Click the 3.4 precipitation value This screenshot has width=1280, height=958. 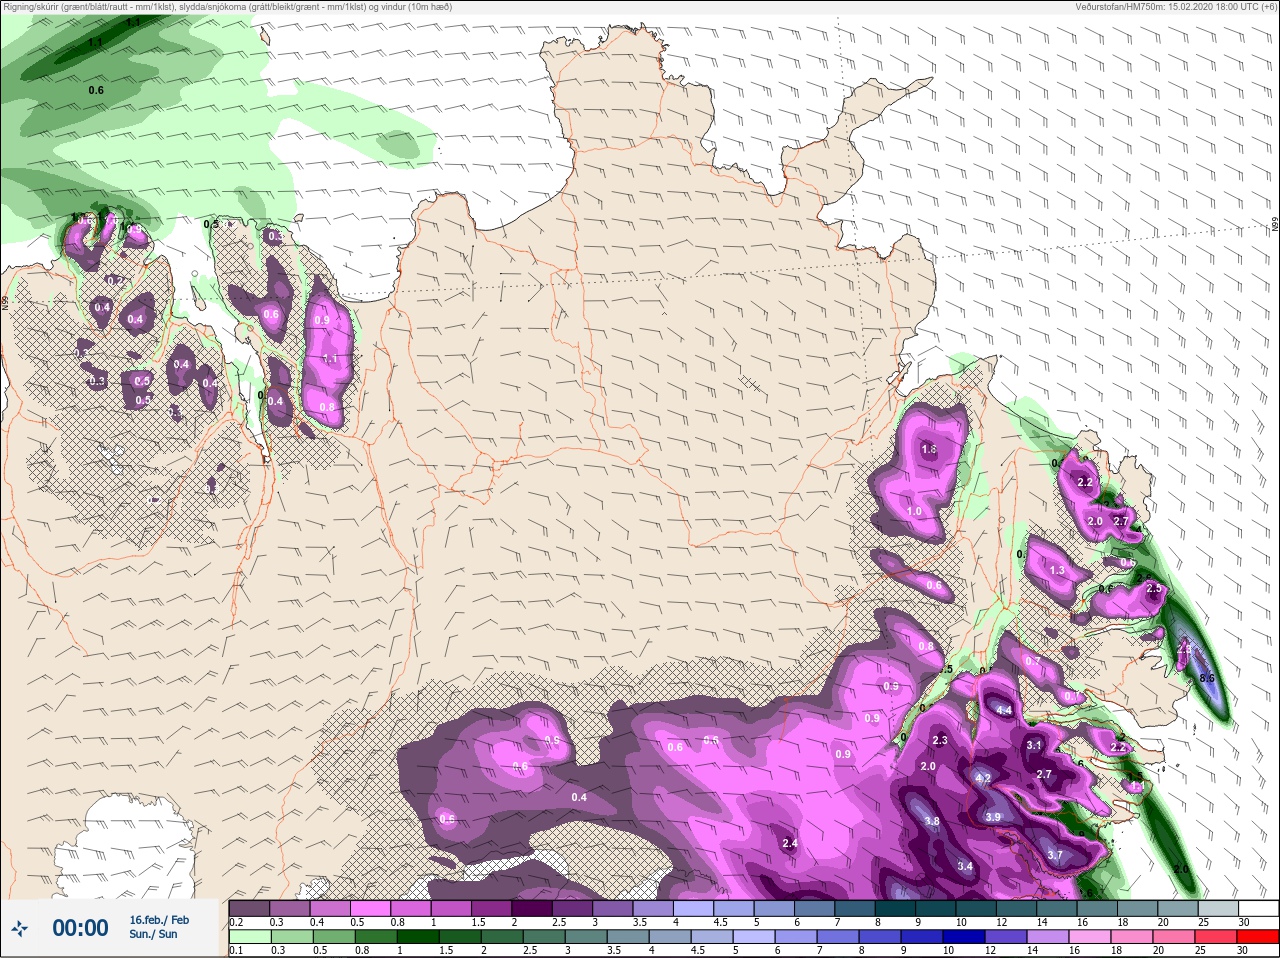[965, 866]
